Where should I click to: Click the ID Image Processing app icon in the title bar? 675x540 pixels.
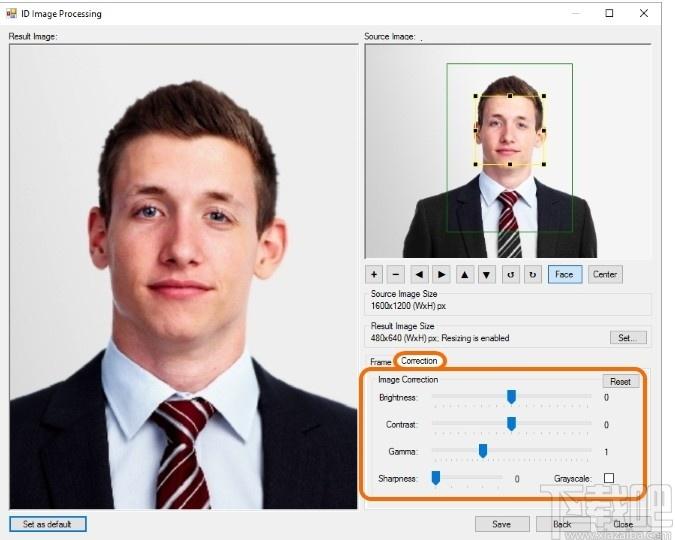coord(12,13)
